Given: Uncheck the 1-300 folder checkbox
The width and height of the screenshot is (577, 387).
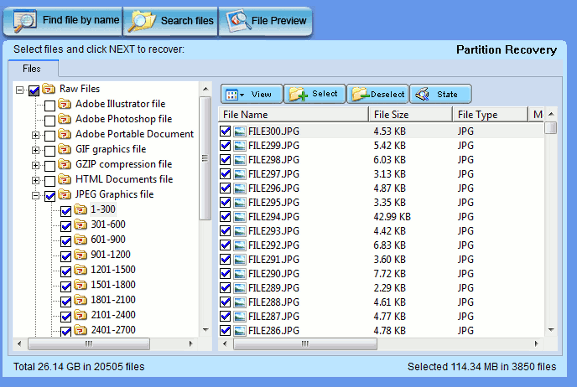Looking at the screenshot, I should point(66,211).
